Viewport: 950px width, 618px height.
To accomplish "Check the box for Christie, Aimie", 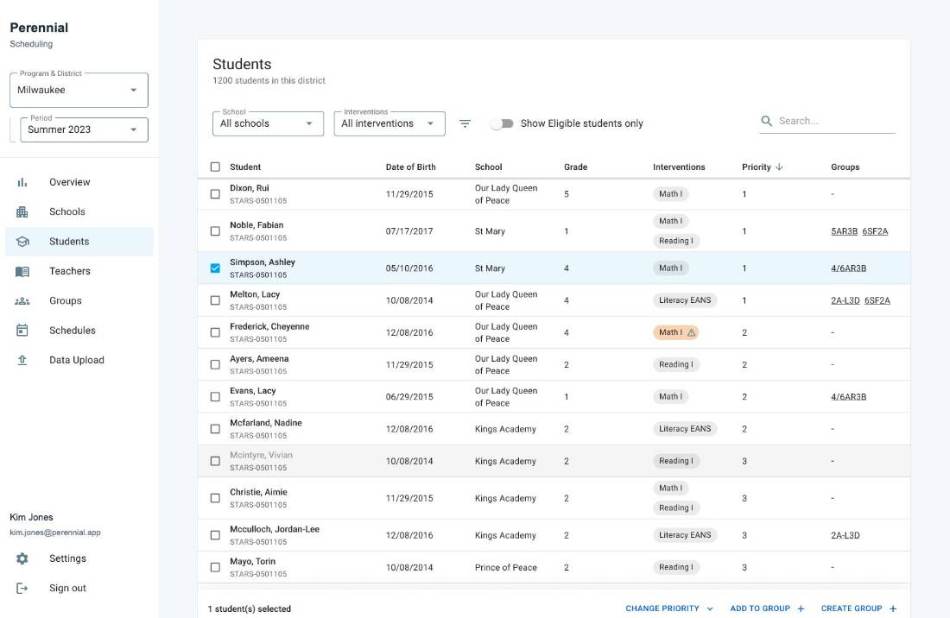I will click(215, 498).
